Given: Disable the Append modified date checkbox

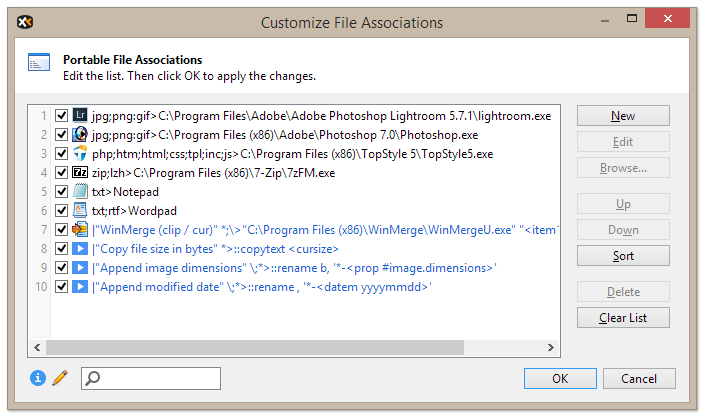Looking at the screenshot, I should 62,287.
